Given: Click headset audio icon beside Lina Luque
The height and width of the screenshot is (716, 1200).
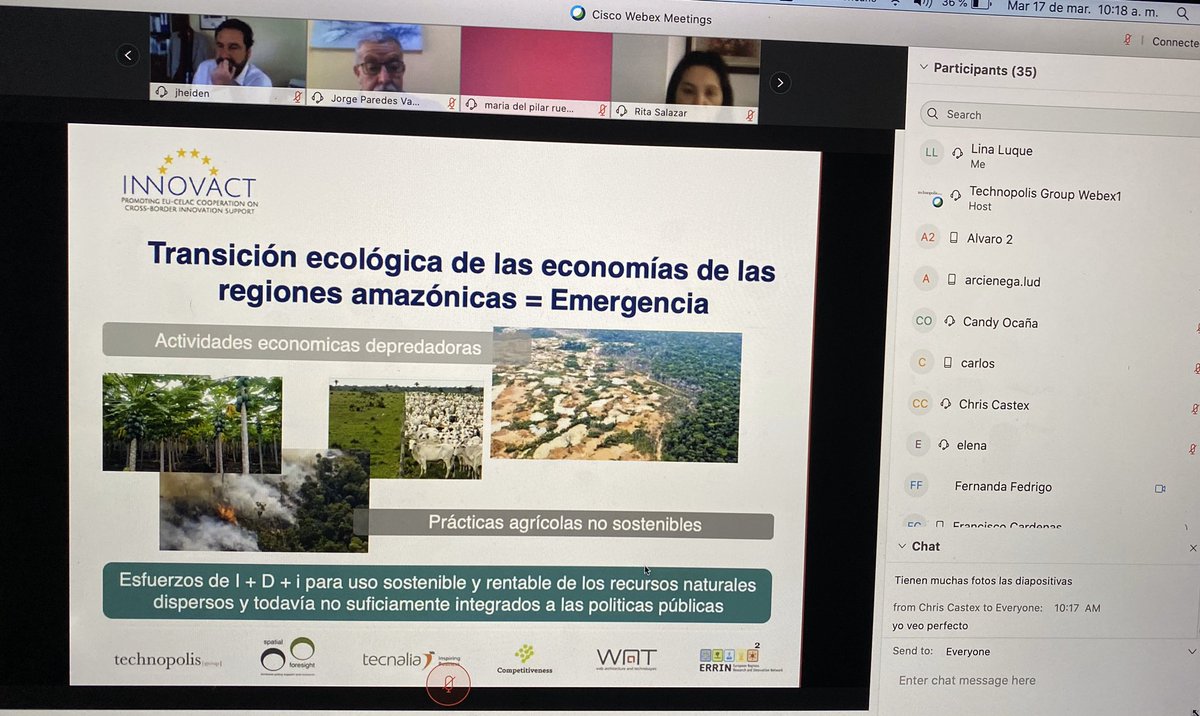Looking at the screenshot, I should tap(958, 152).
